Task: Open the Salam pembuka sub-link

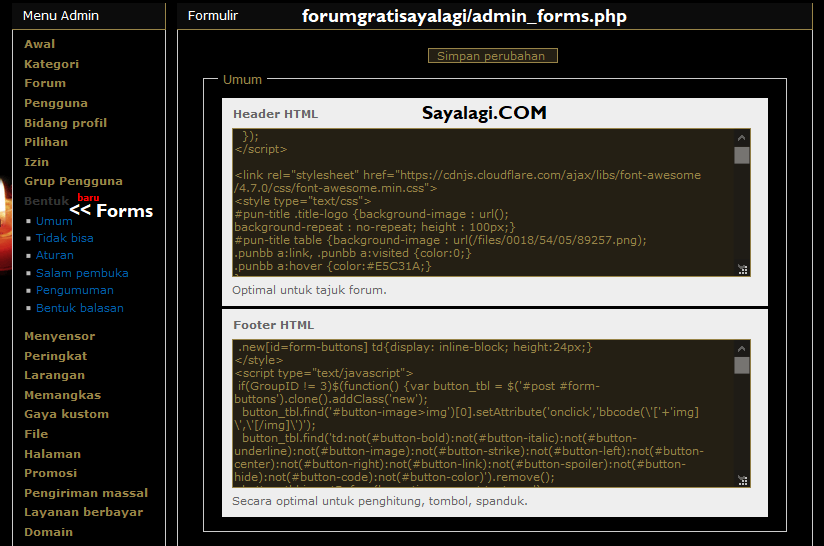Action: (x=82, y=273)
